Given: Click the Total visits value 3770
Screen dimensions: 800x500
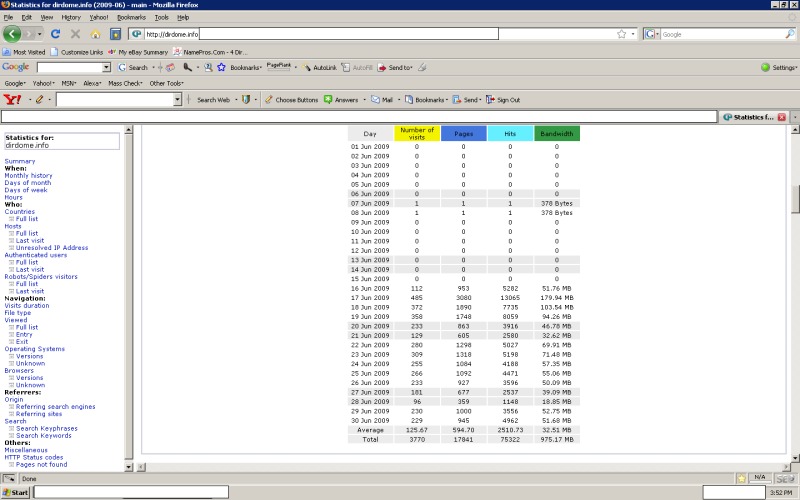Looking at the screenshot, I should (417, 439).
